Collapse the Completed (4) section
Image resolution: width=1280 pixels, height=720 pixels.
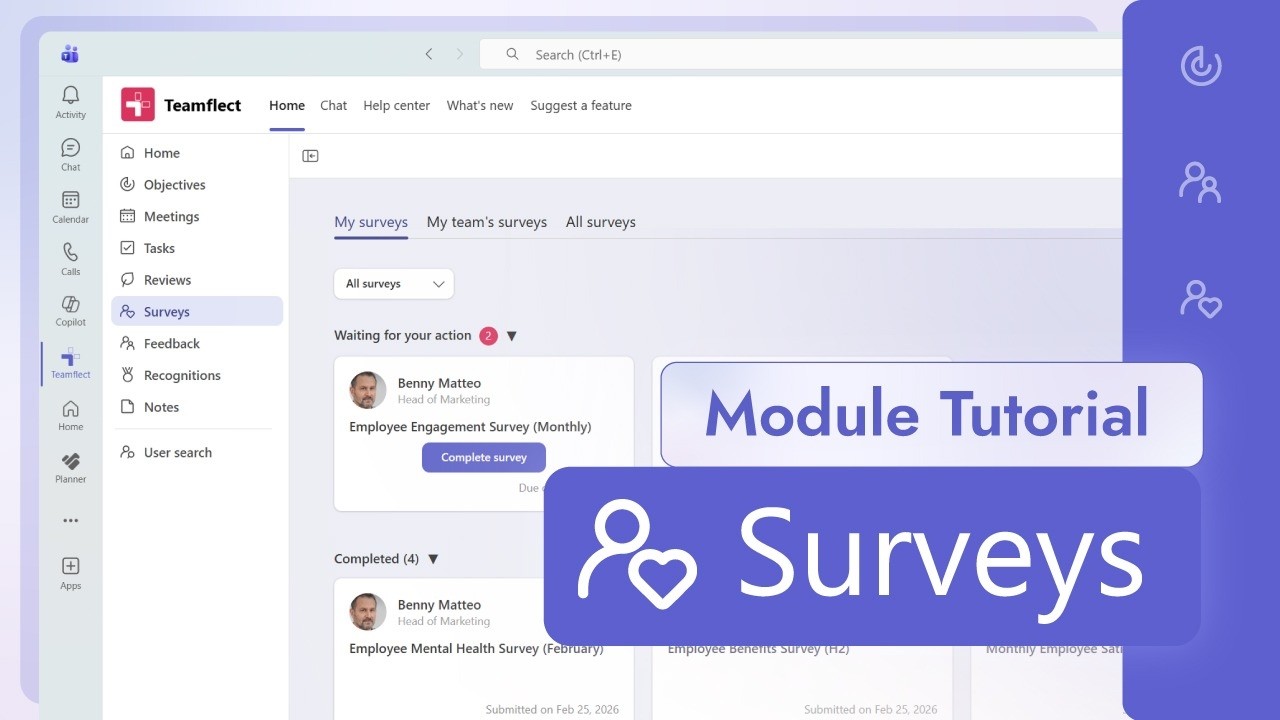coord(433,559)
